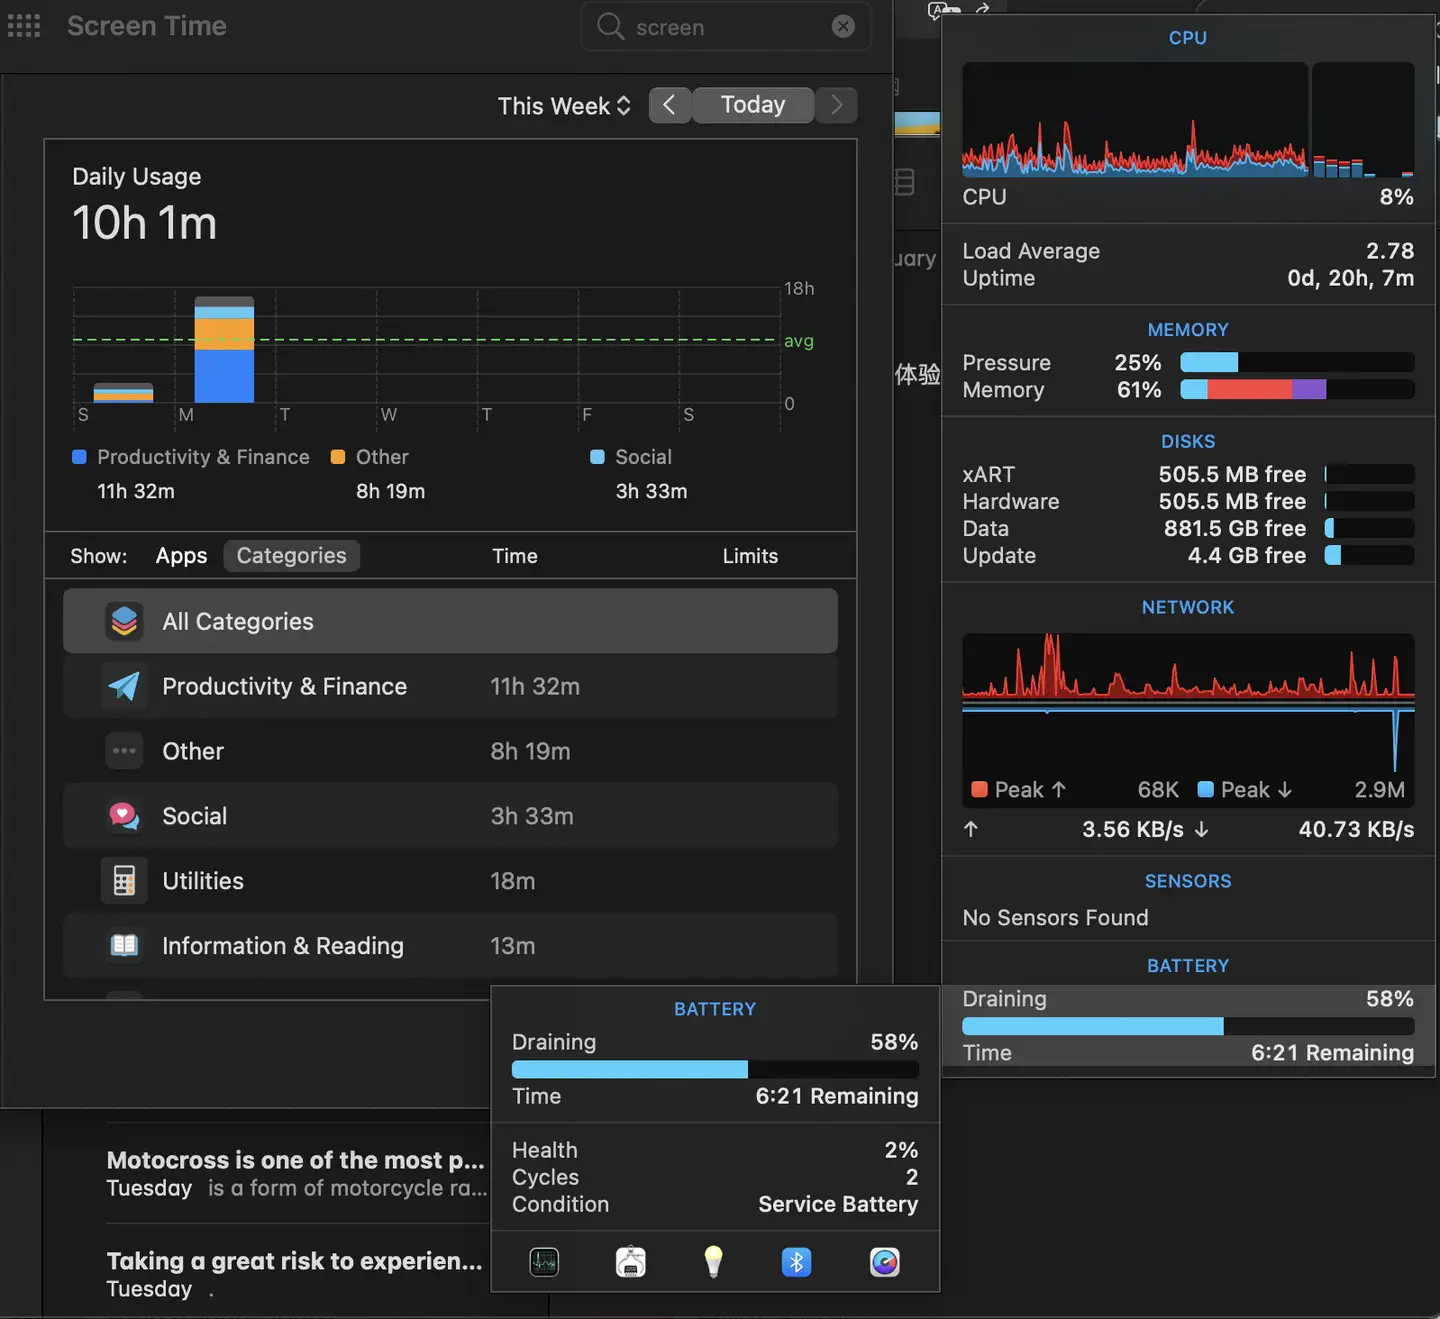Screen dimensions: 1440x1319
Task: Click the memory Pressure bar
Action: point(1297,362)
